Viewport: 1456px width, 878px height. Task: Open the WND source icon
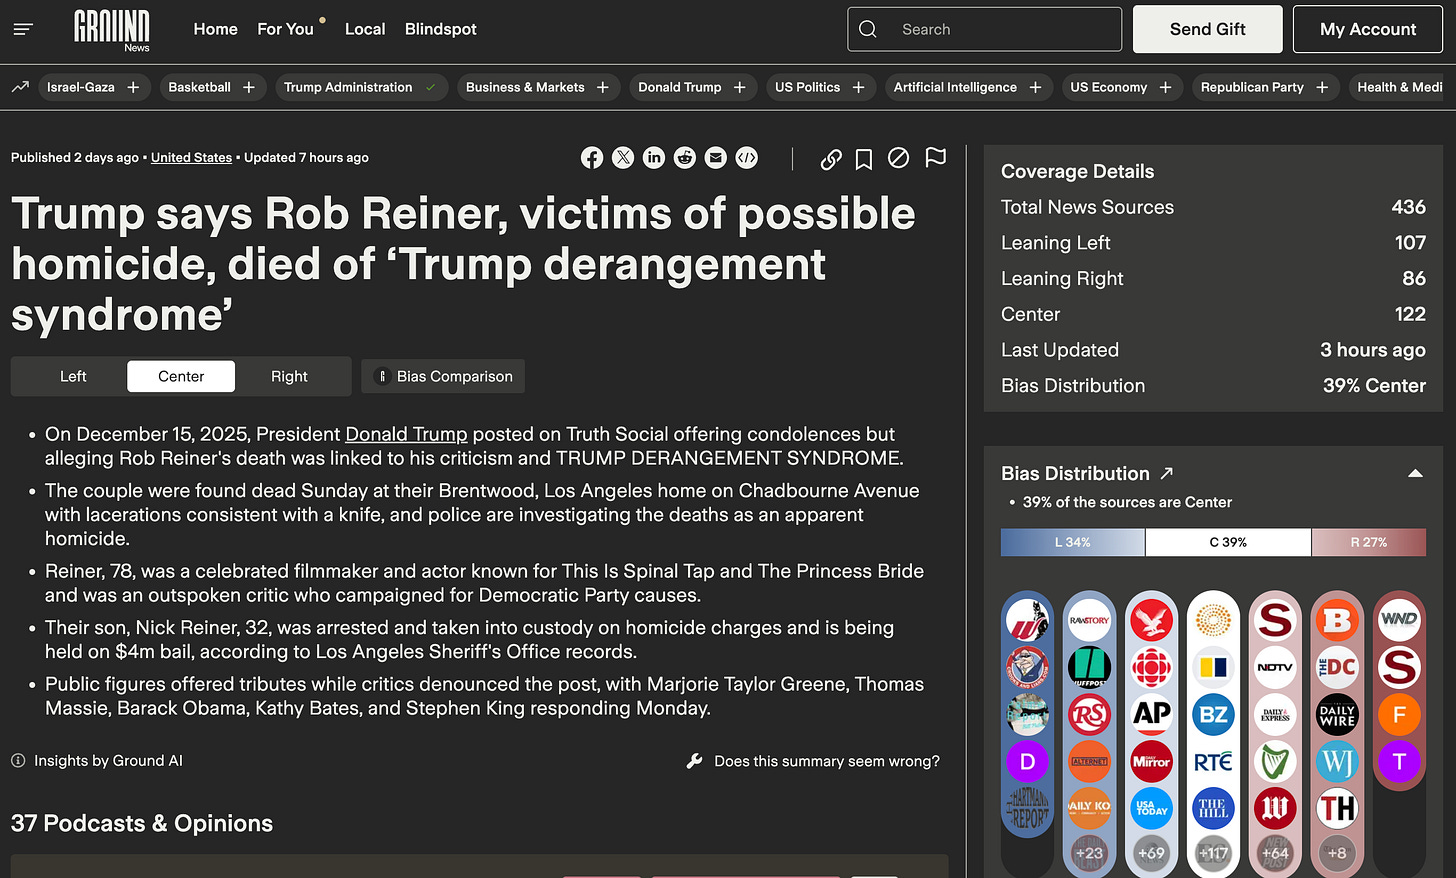[1399, 620]
